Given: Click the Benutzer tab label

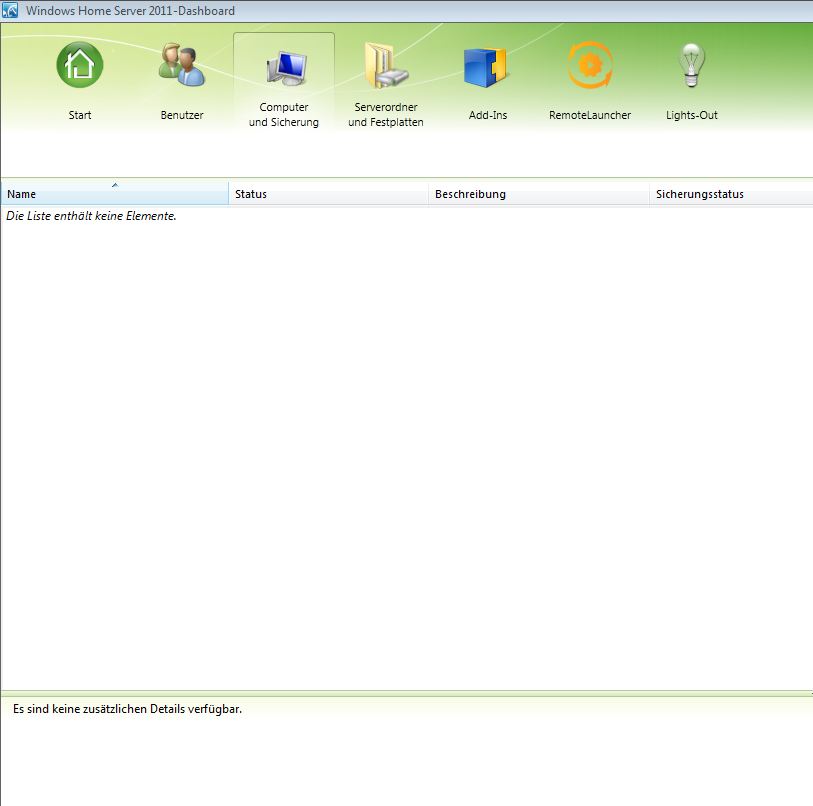Looking at the screenshot, I should [x=182, y=115].
